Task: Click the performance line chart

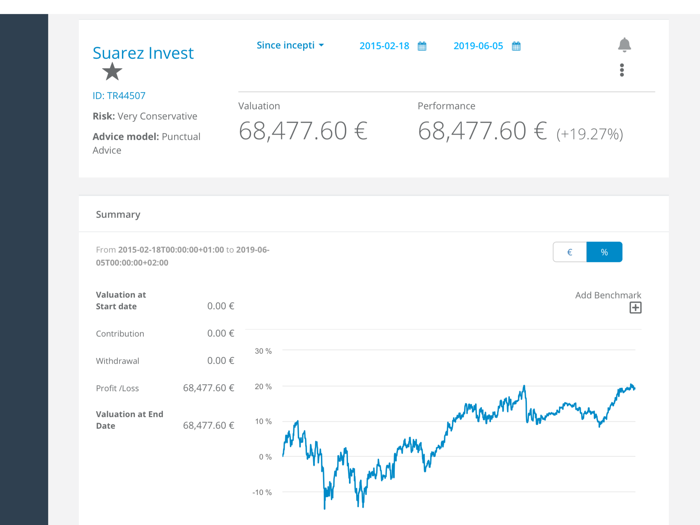Action: tap(460, 430)
